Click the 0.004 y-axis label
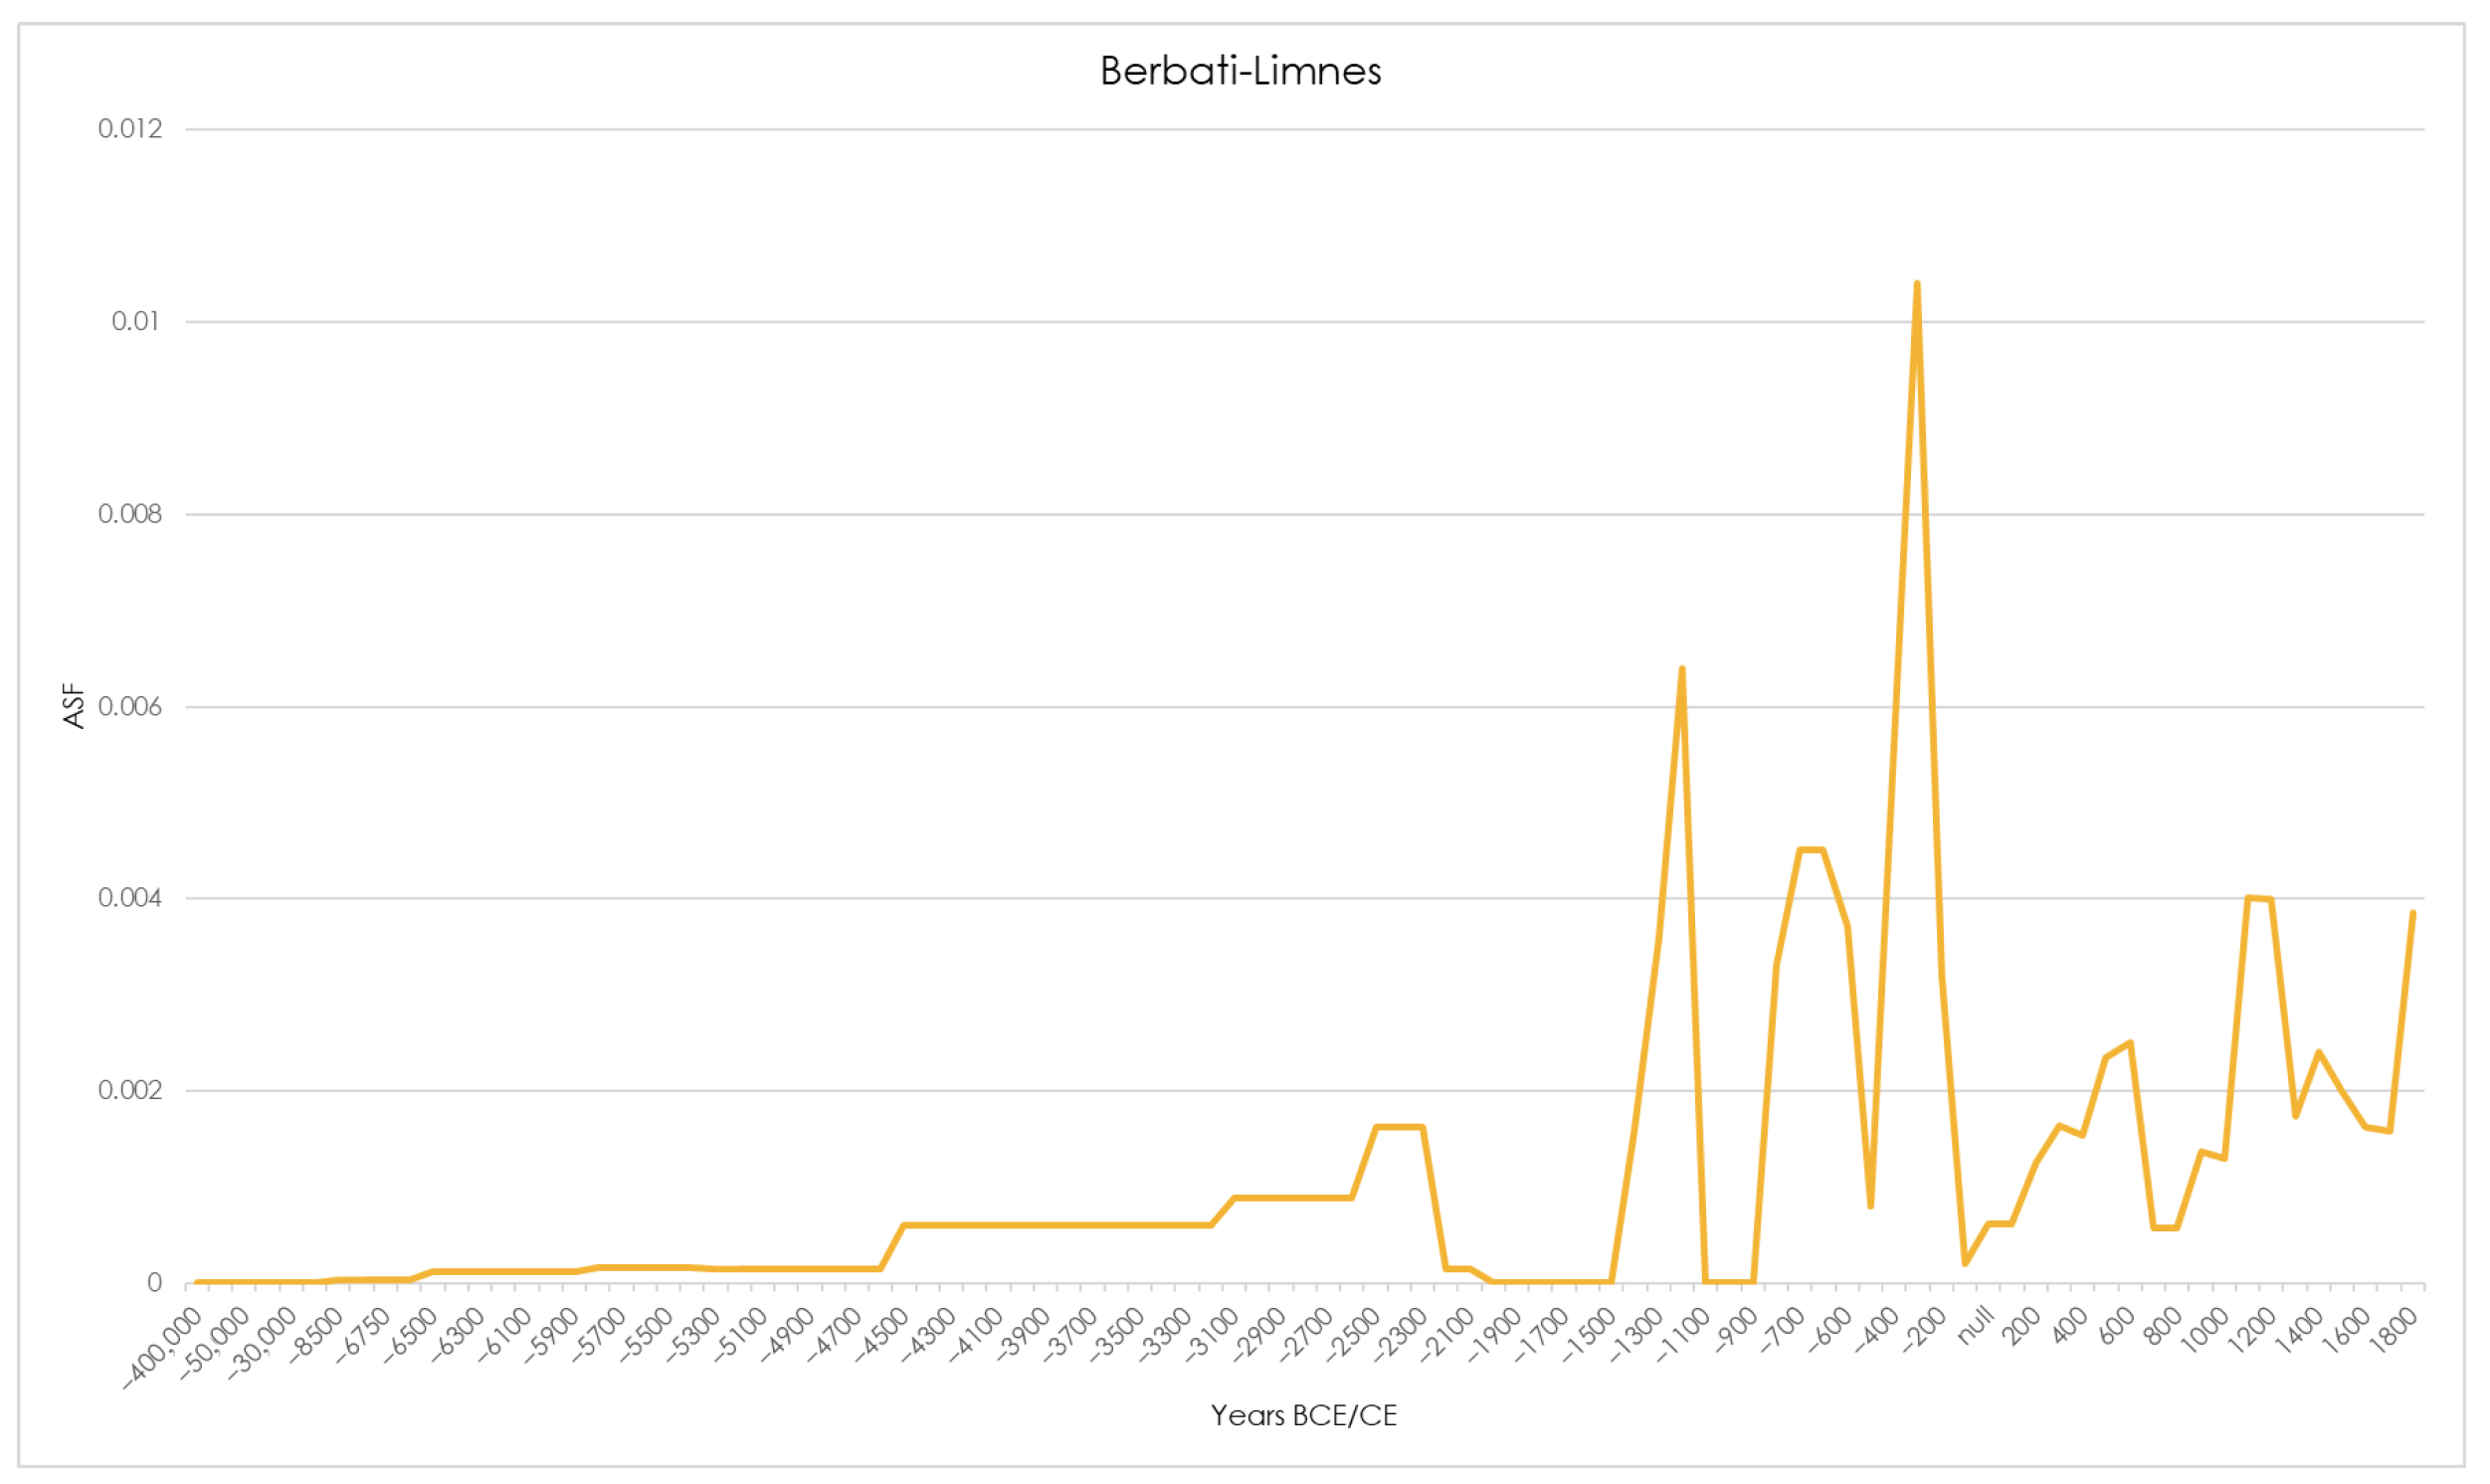The height and width of the screenshot is (1484, 2490). point(130,898)
